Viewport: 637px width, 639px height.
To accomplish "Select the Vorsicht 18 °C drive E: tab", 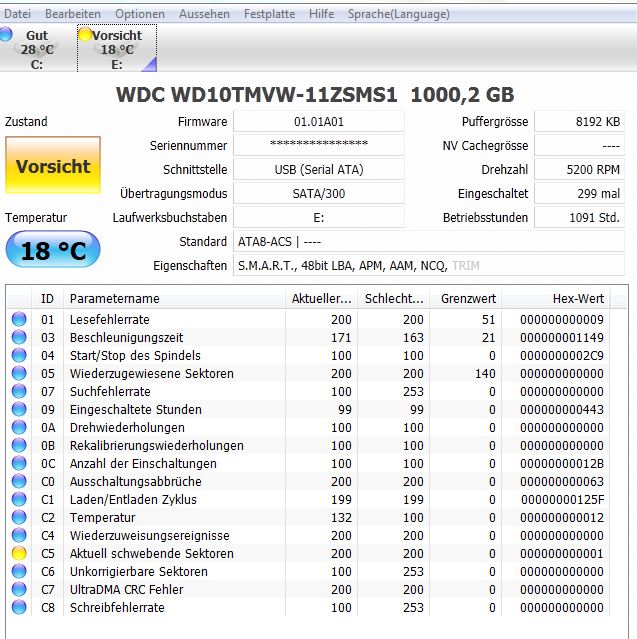I will [117, 49].
